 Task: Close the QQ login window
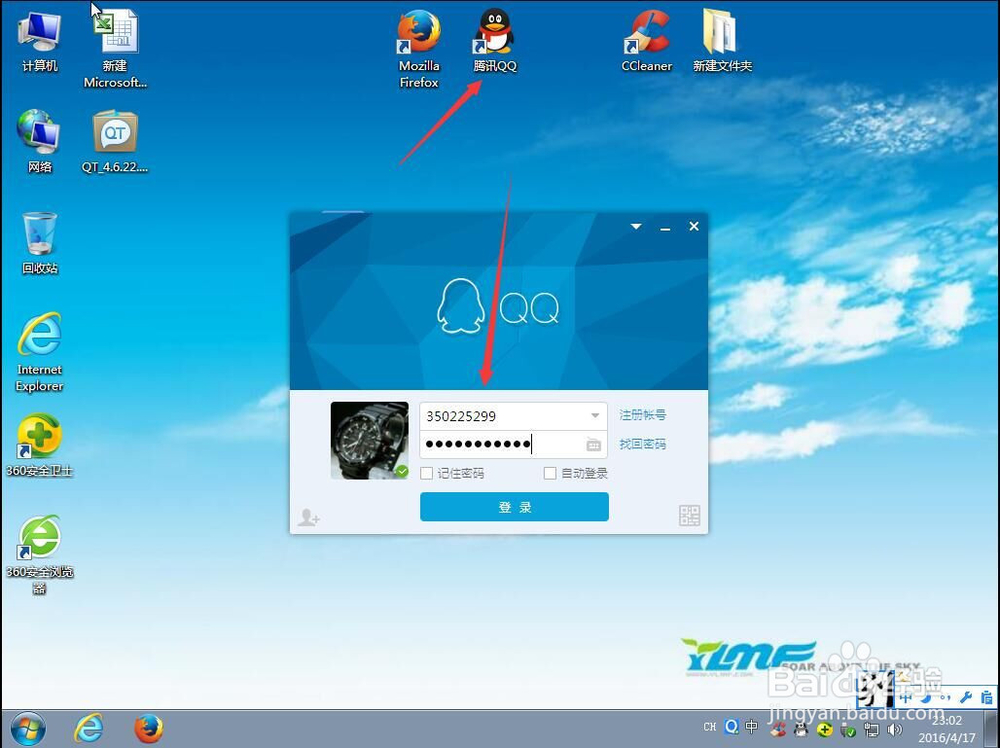click(x=694, y=226)
